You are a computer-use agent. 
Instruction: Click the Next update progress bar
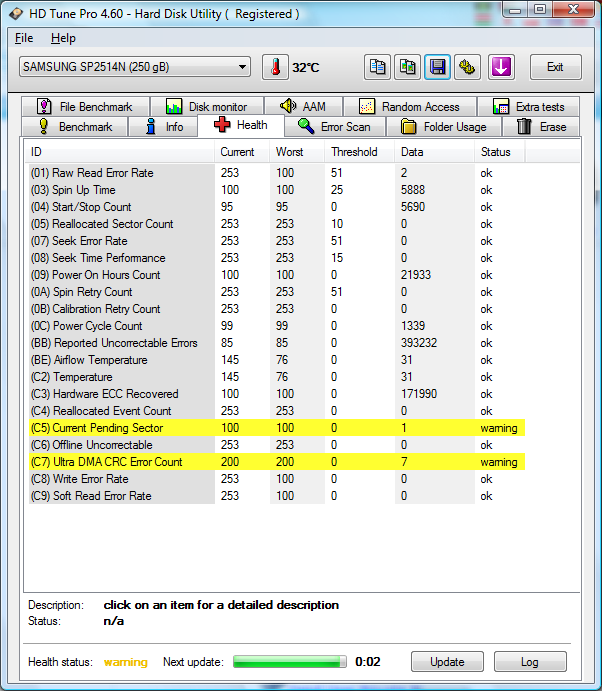click(x=290, y=661)
